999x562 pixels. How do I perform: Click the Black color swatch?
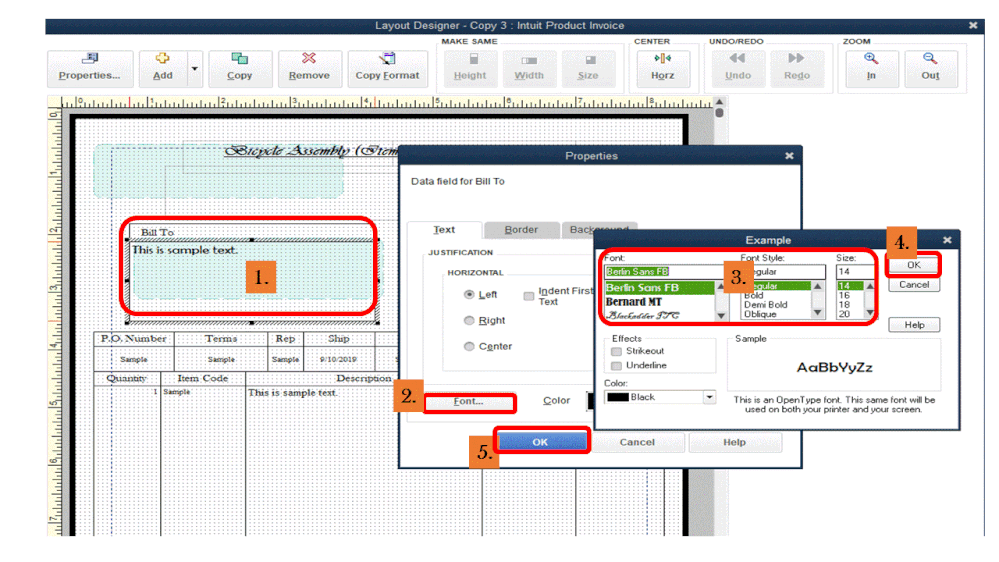pos(618,398)
